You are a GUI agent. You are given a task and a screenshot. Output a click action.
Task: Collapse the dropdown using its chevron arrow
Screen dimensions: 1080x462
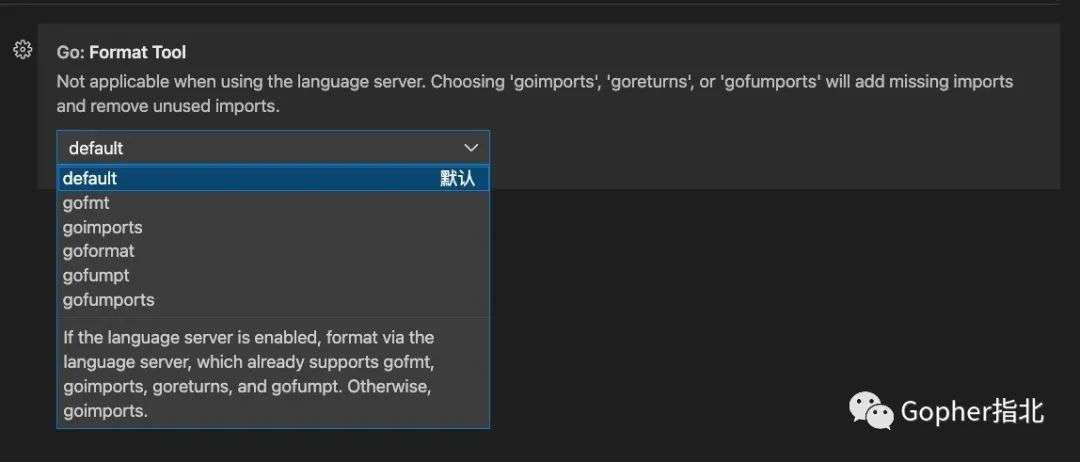point(471,148)
